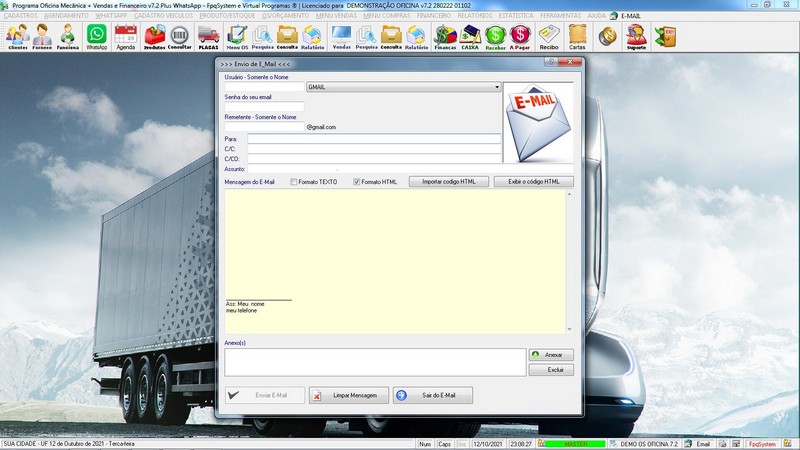Click into the Assunto subject field
800x450 pixels.
point(410,169)
